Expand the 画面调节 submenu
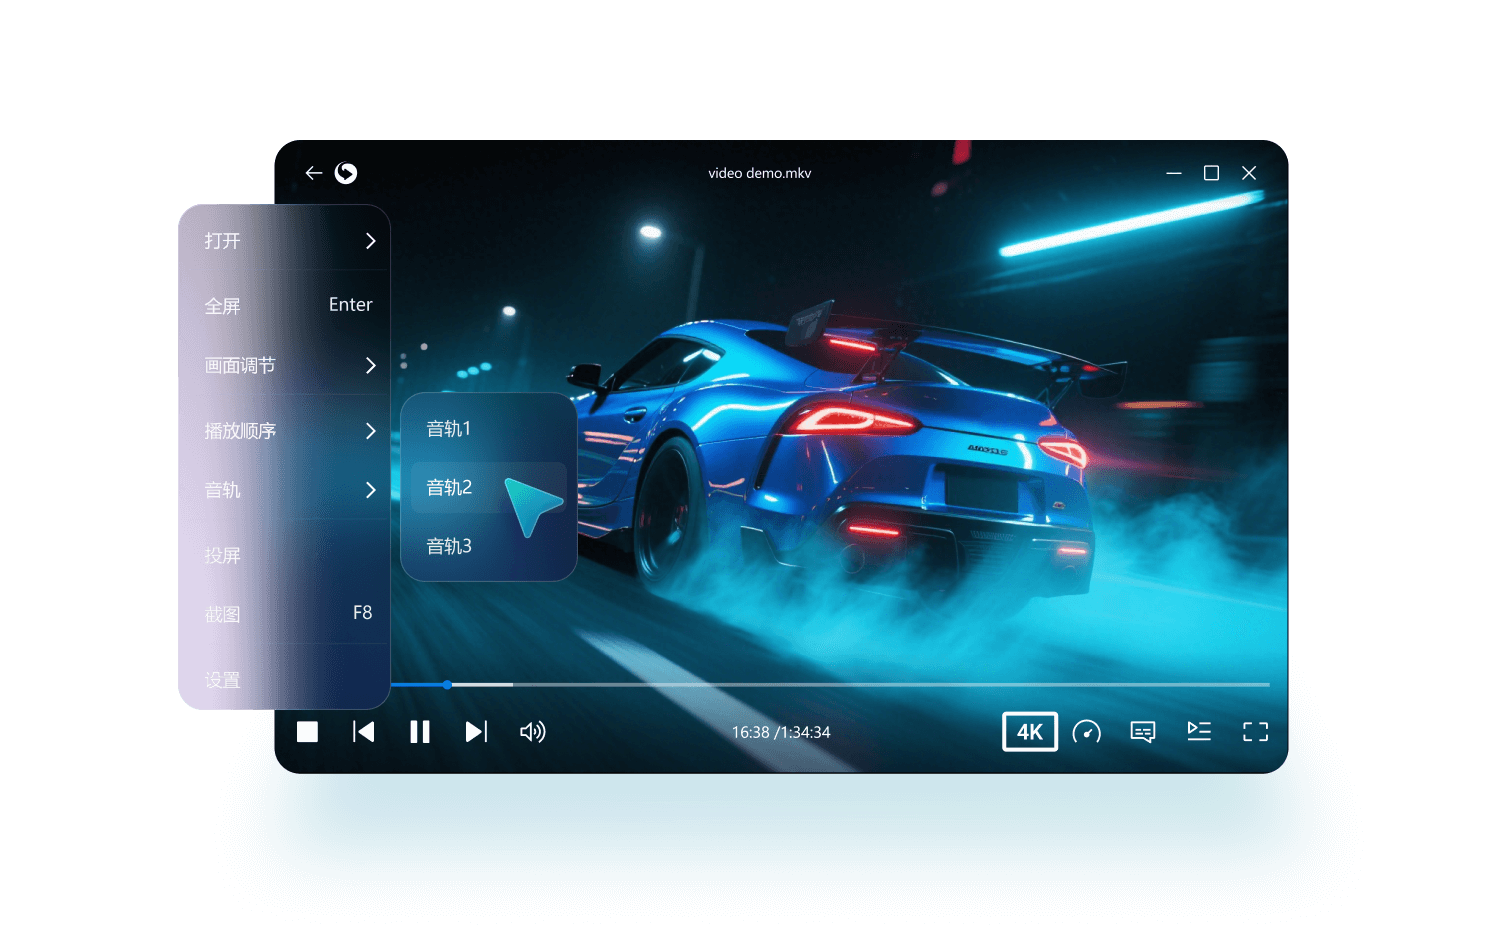1500x940 pixels. coord(285,366)
